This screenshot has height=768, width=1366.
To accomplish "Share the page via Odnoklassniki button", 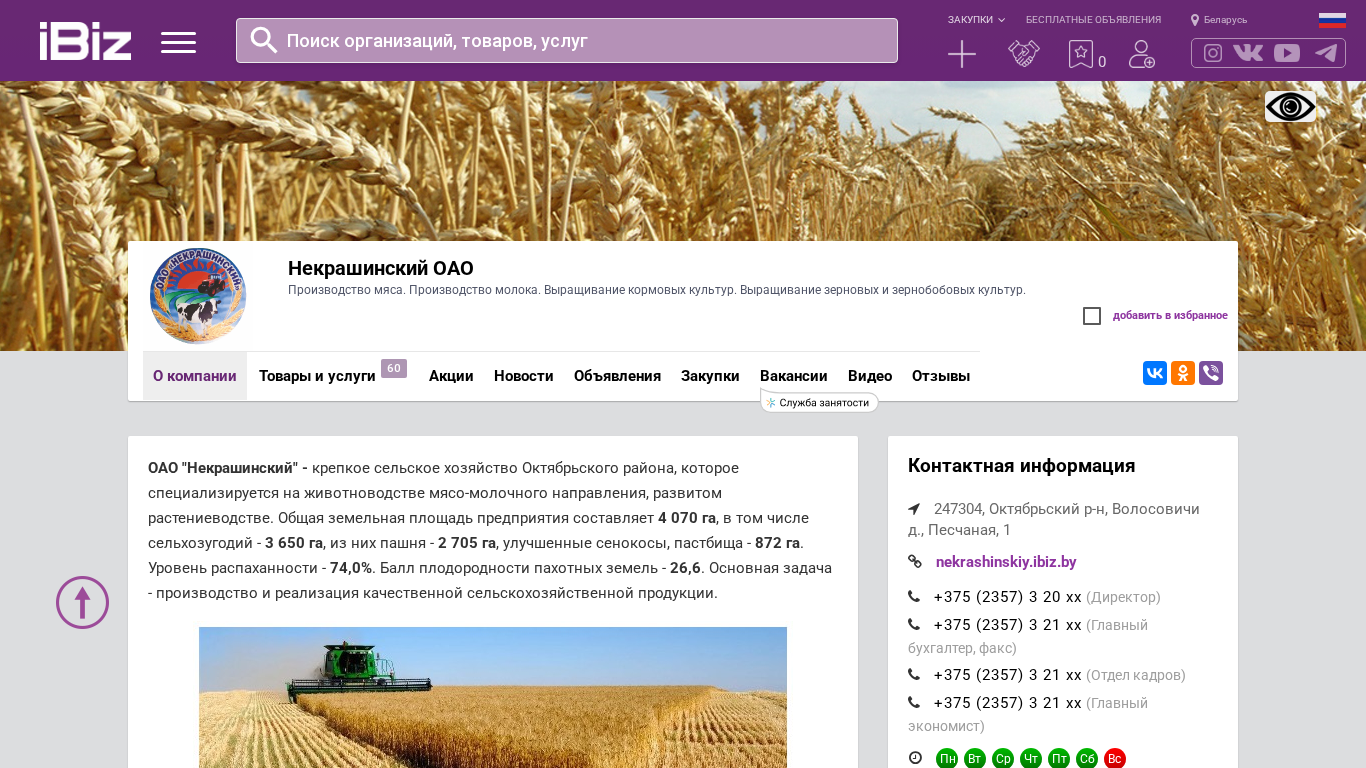I will pyautogui.click(x=1183, y=373).
